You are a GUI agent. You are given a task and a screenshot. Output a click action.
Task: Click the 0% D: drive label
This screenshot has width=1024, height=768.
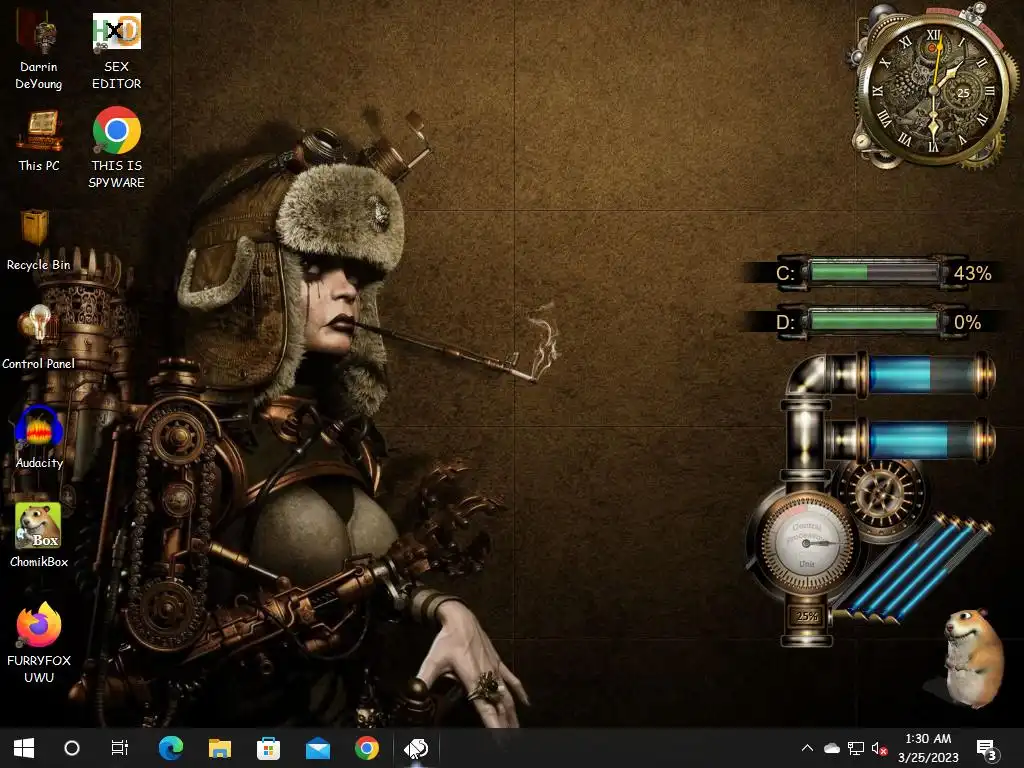(x=967, y=322)
